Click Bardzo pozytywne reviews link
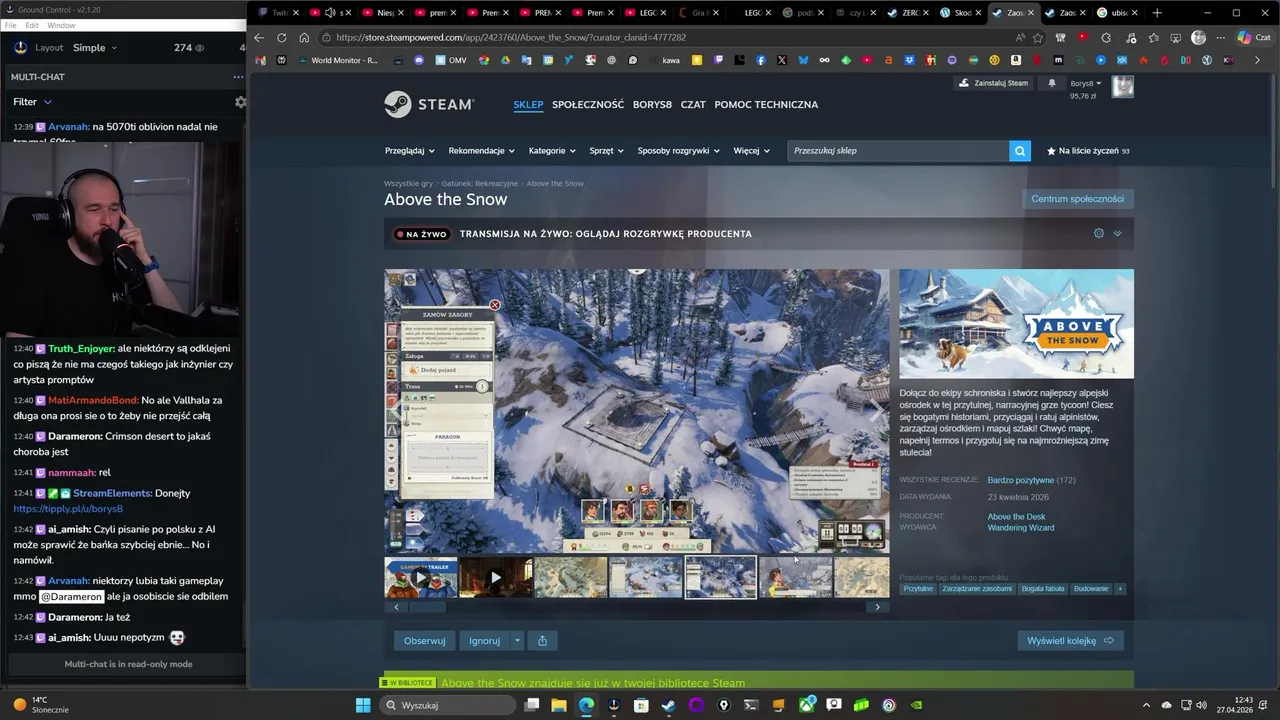This screenshot has height=720, width=1280. 1020,480
